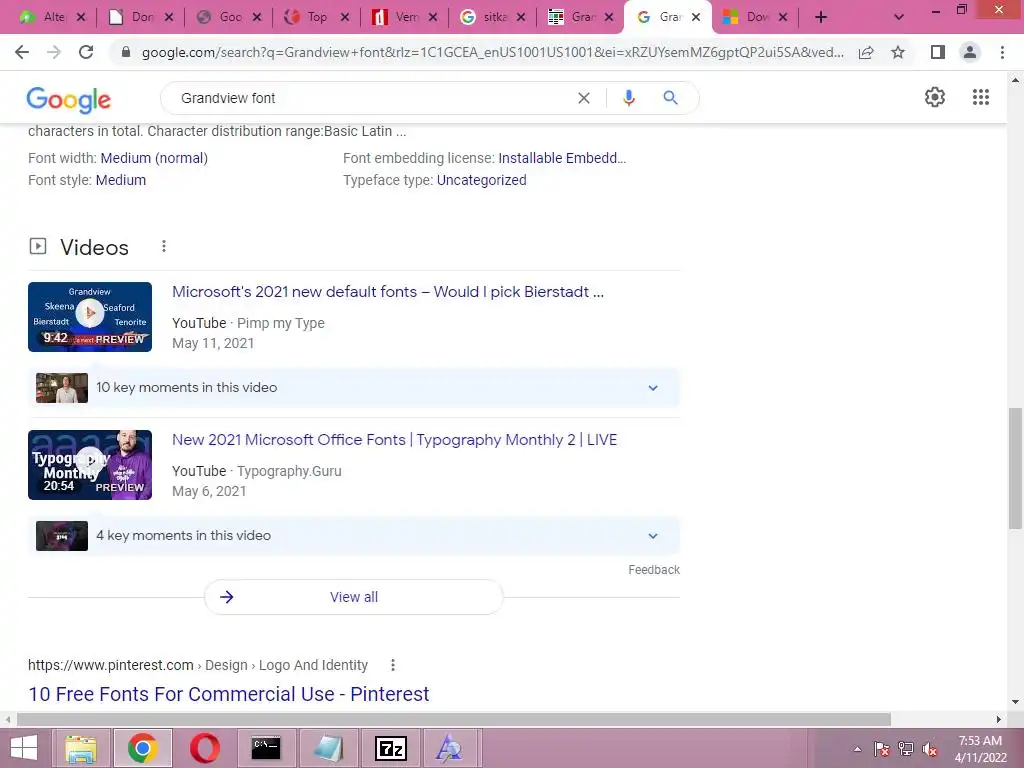Open Microsoft's 2021 new default fonts video

point(387,292)
